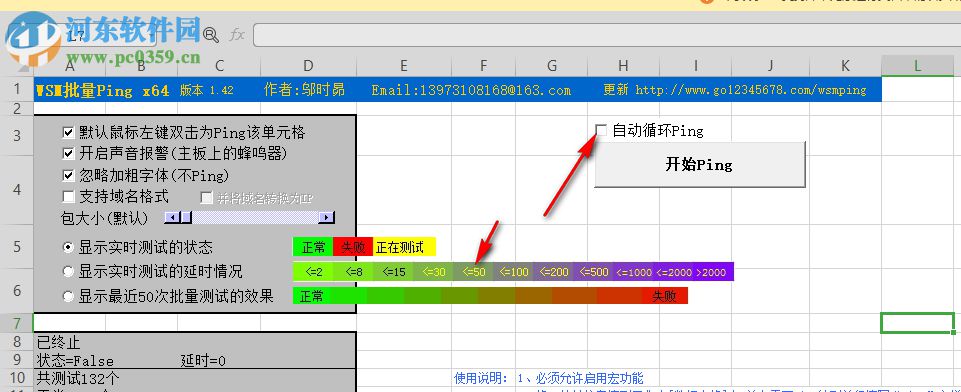Click the 版本 1.42 text

(207, 90)
